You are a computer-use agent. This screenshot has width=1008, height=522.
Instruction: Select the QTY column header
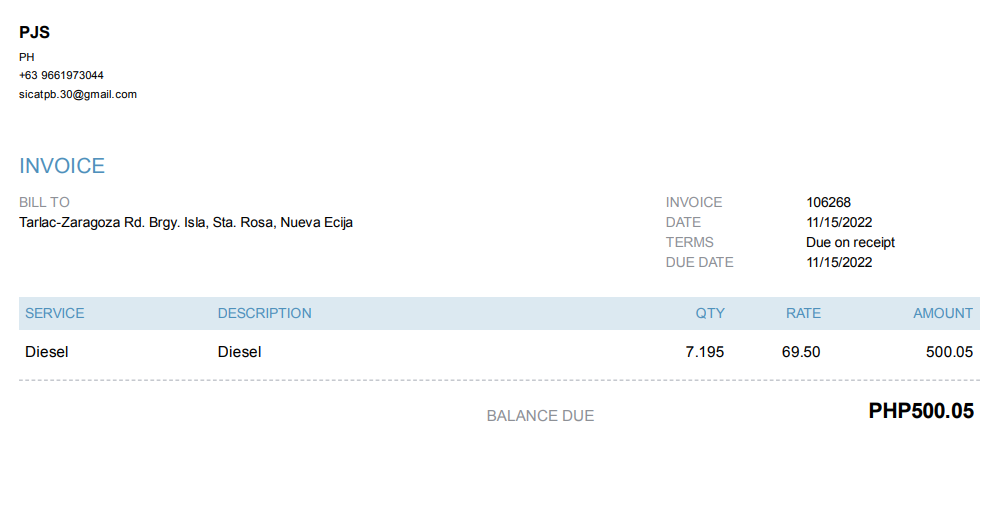click(710, 313)
